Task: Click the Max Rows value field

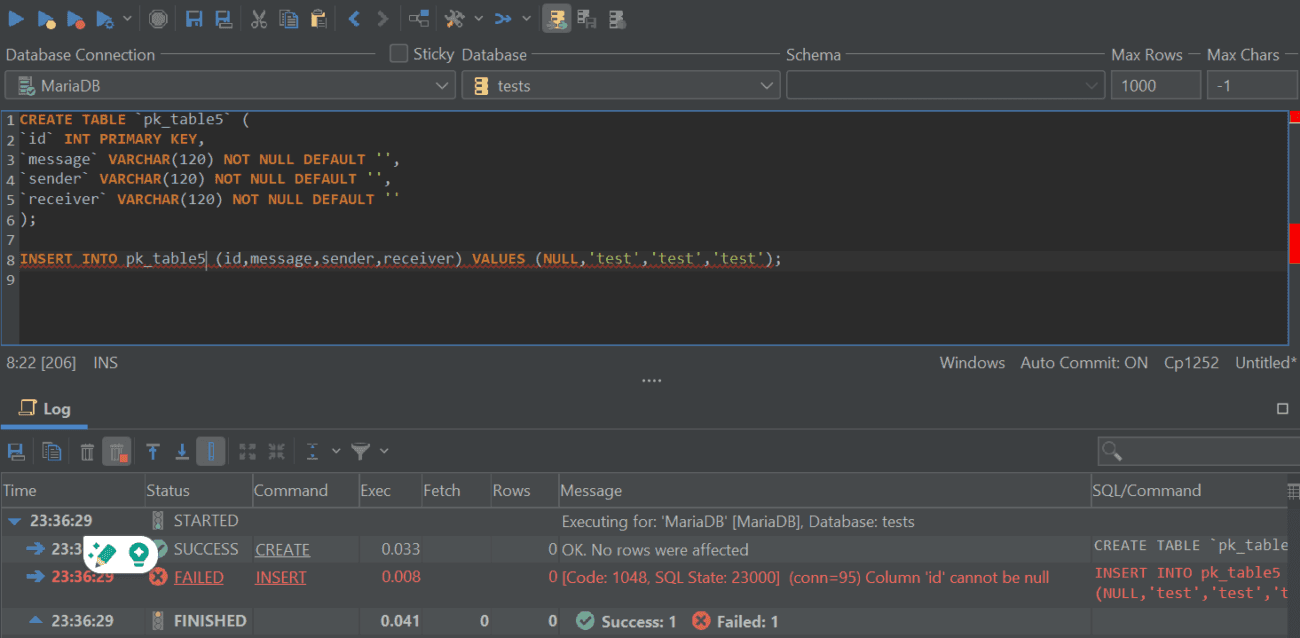Action: [1155, 85]
